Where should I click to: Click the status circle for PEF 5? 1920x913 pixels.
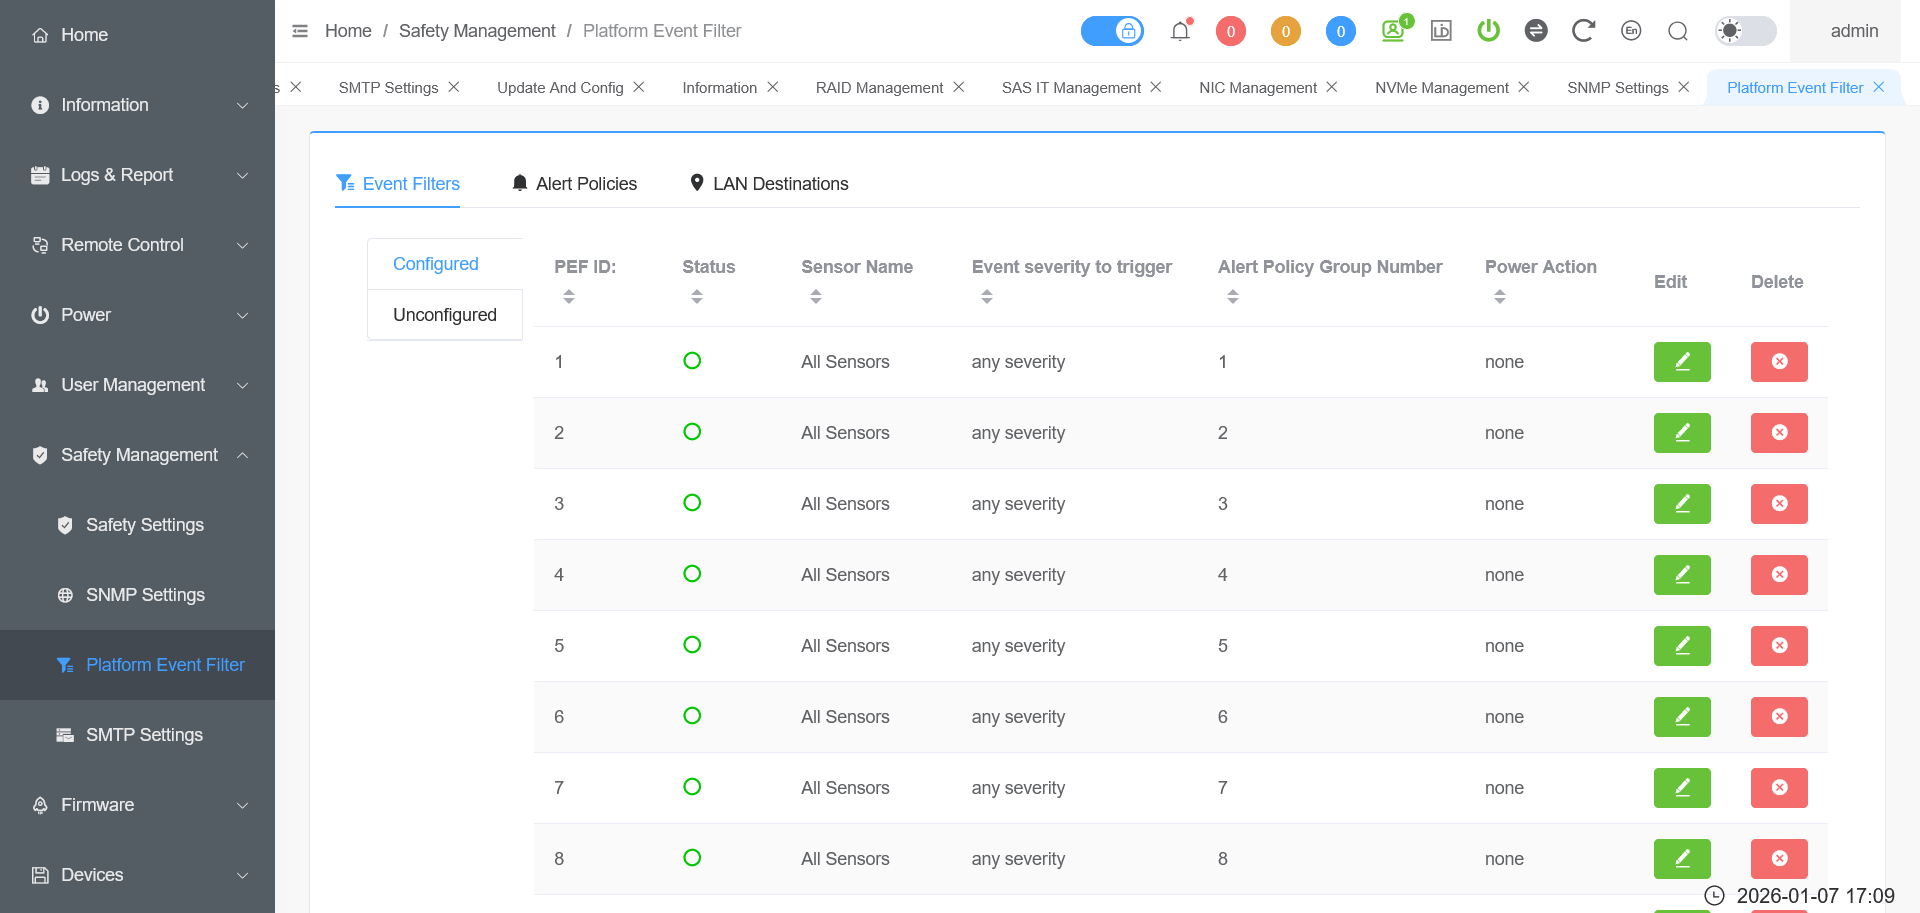(x=692, y=645)
